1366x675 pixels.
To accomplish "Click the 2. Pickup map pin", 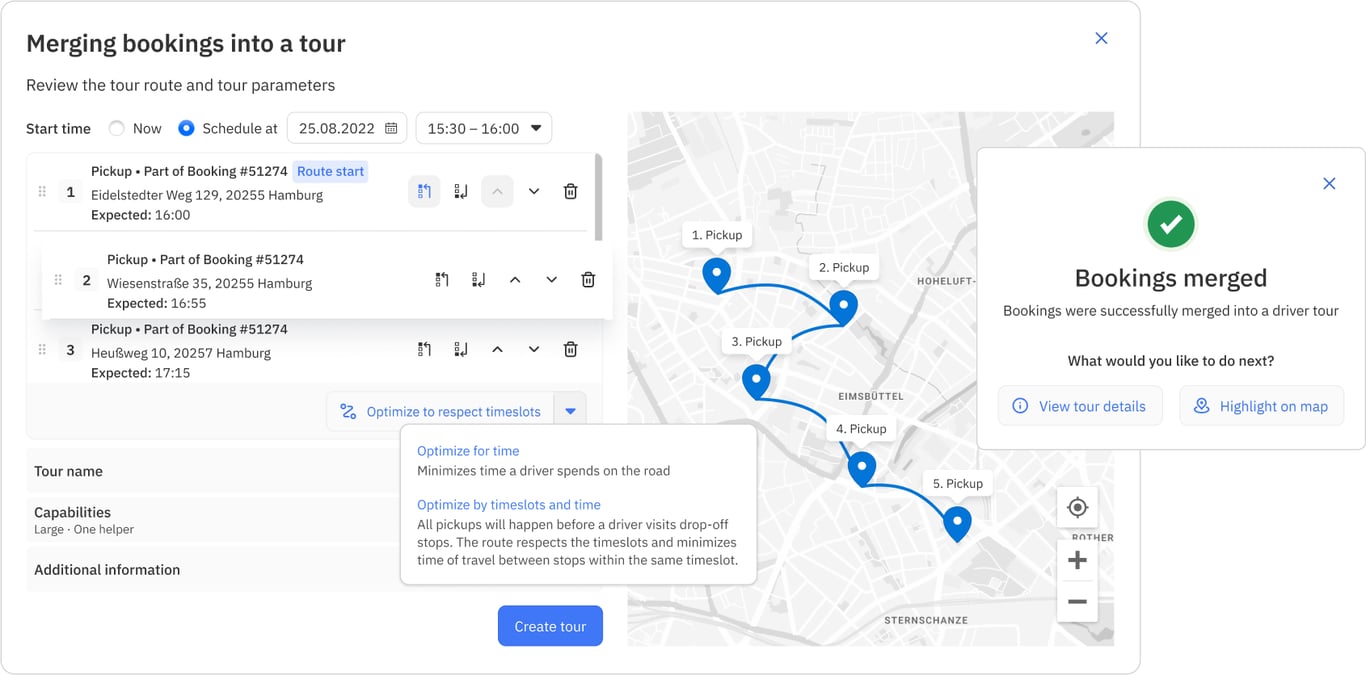I will tap(843, 307).
